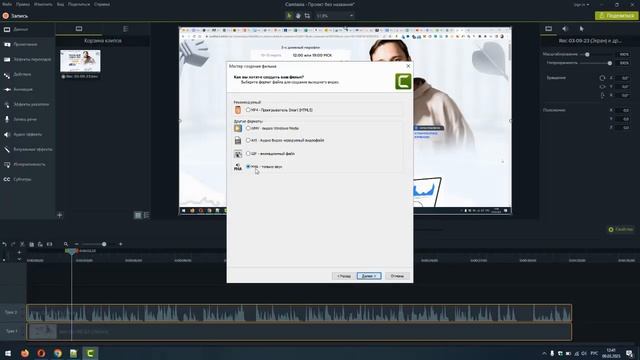Choose MP4 Smart Player (HTML5) radio option

(248, 110)
